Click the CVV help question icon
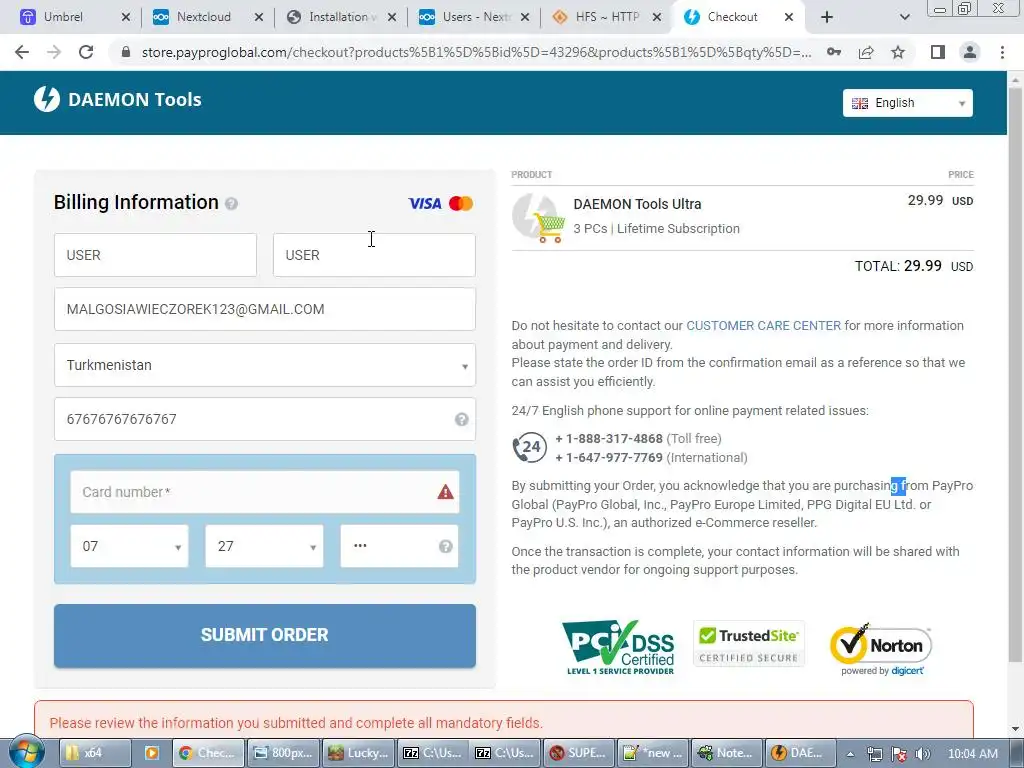 click(445, 546)
